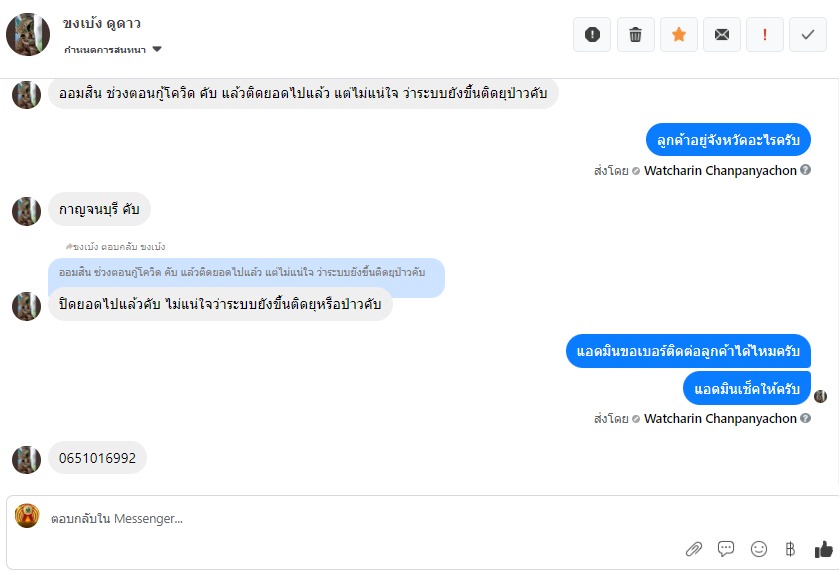Click the page avatar beside reply box
This screenshot has width=839, height=573.
point(27,516)
